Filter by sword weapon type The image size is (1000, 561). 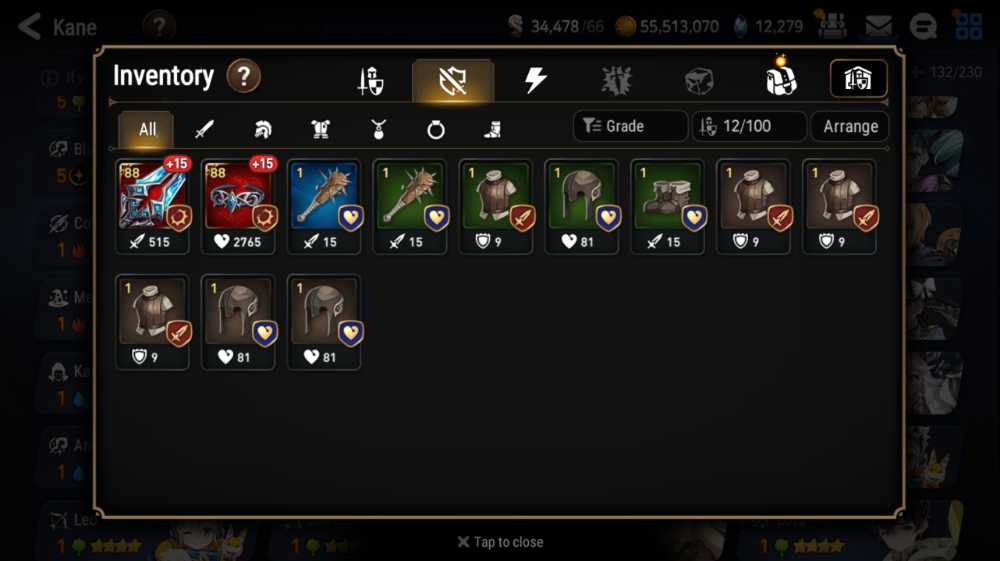[204, 129]
